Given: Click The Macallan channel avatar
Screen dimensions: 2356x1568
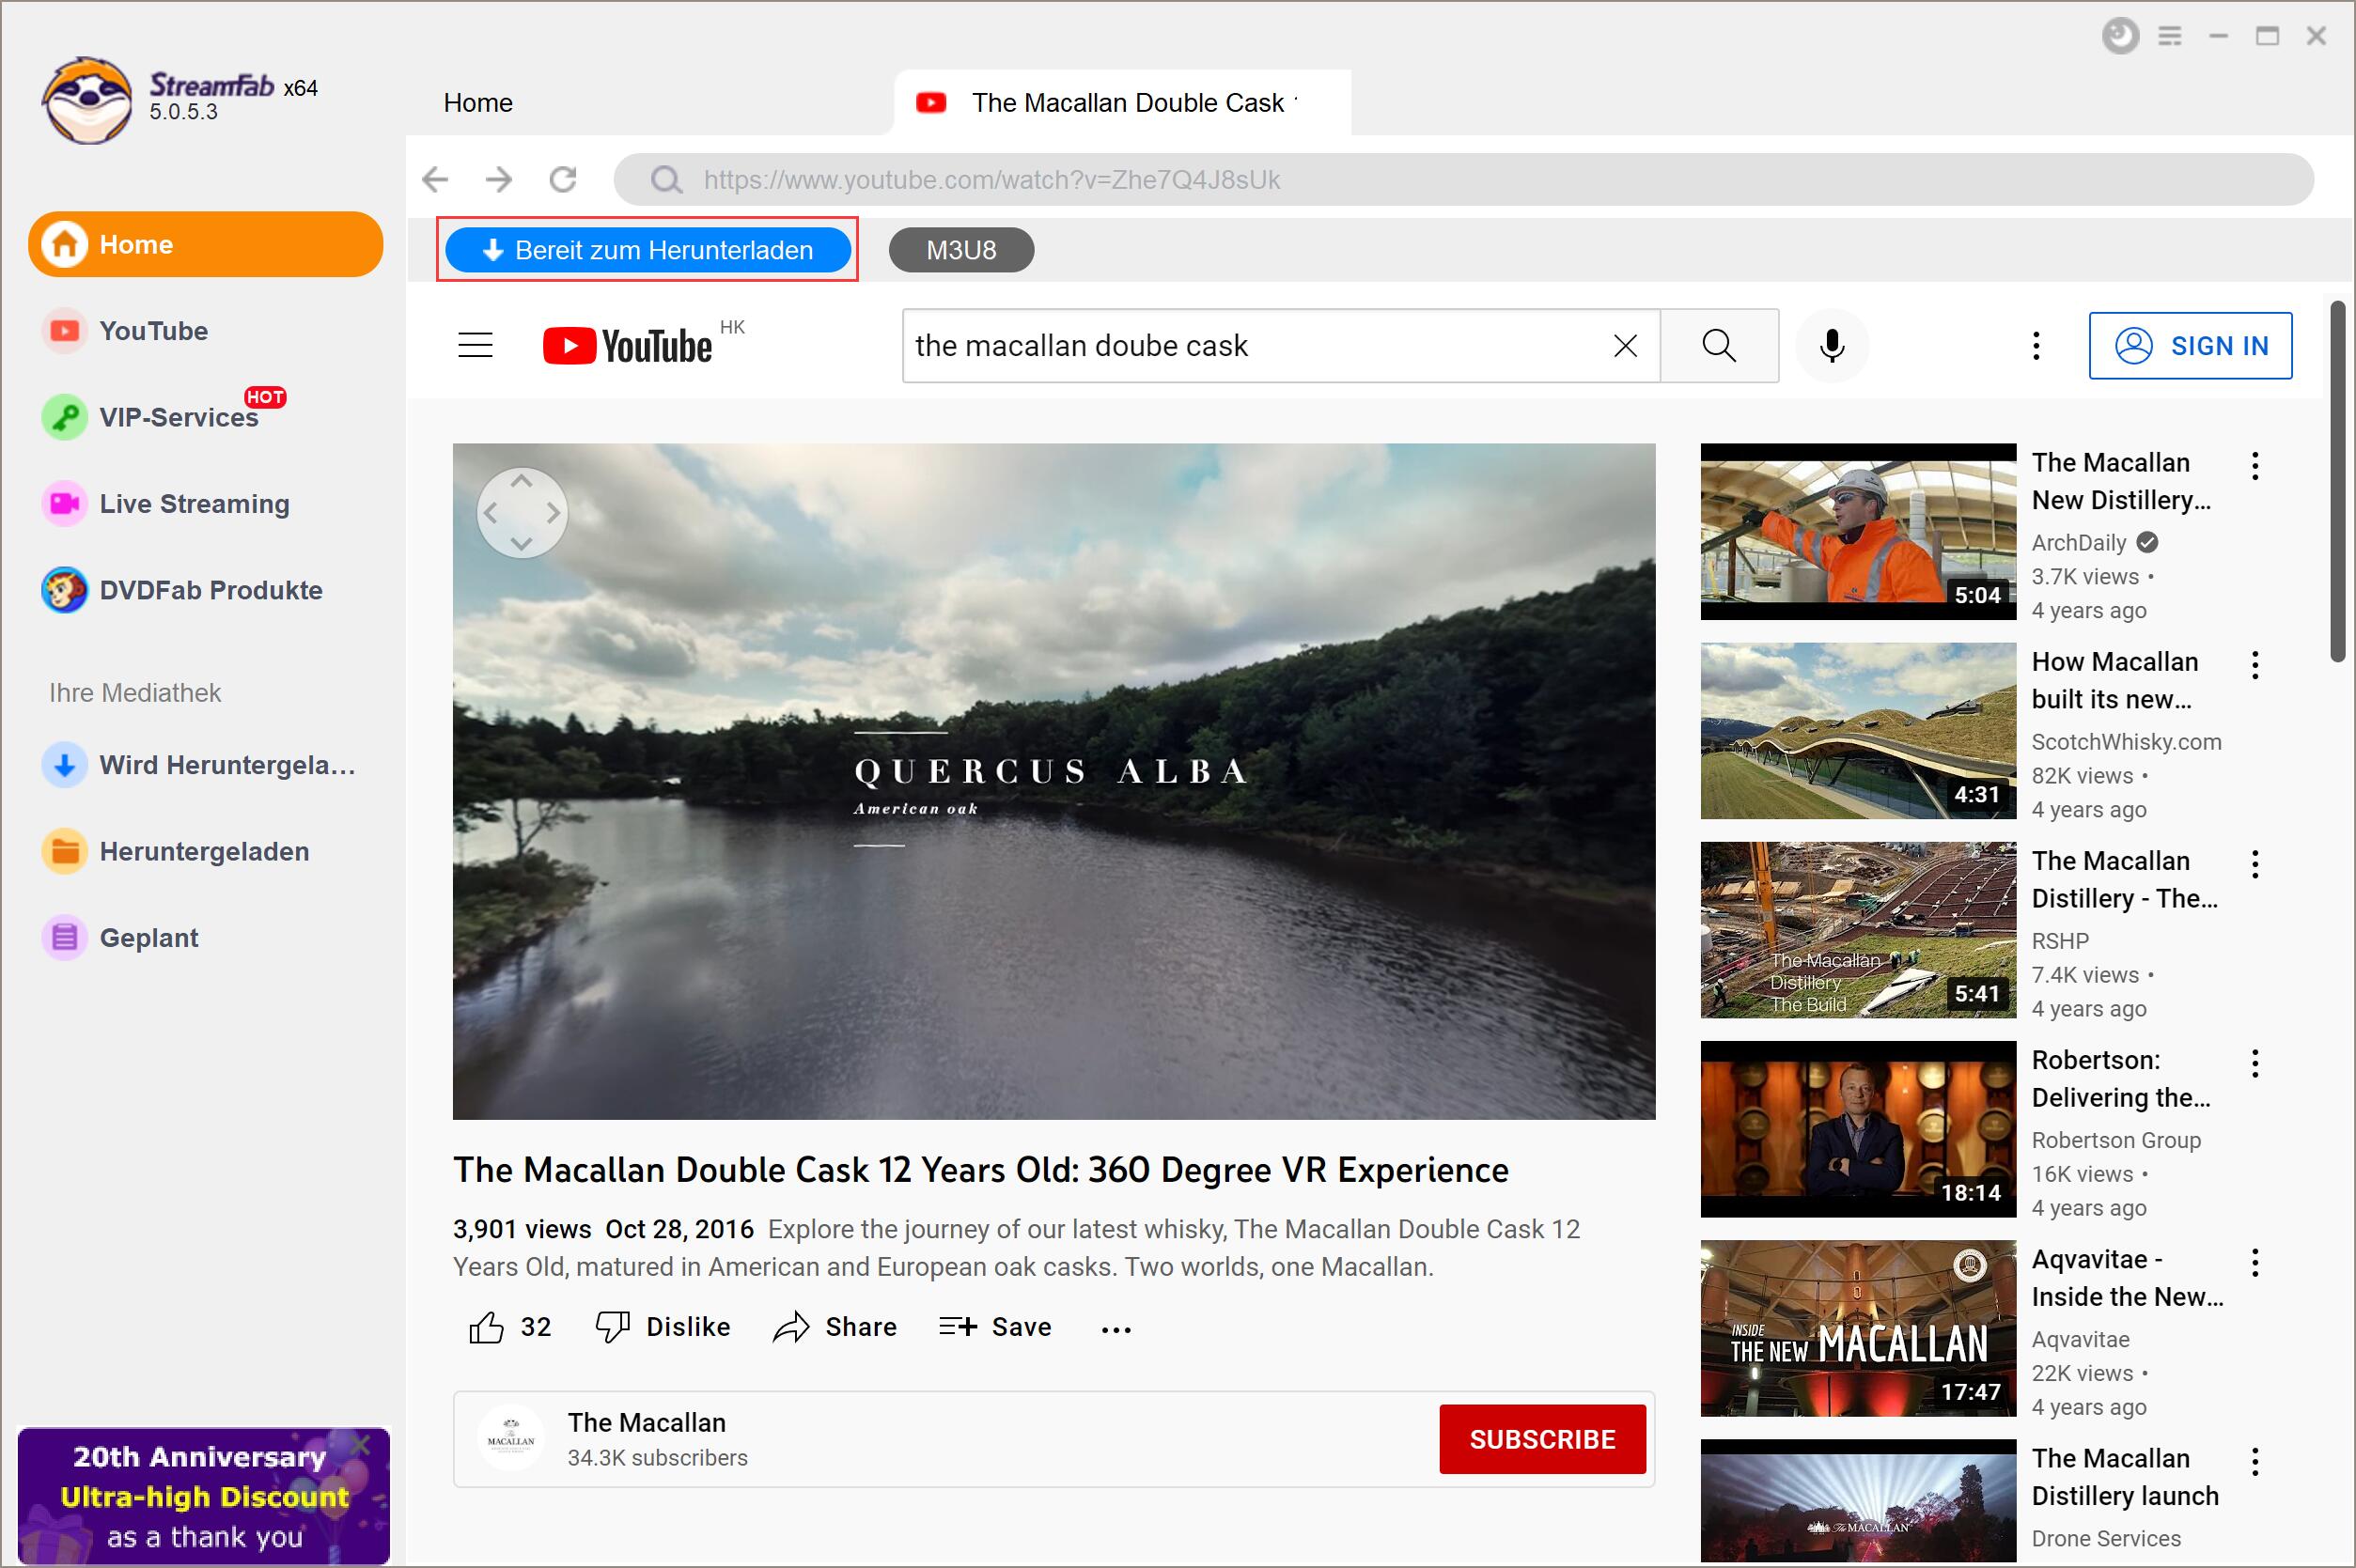Looking at the screenshot, I should pyautogui.click(x=511, y=1439).
